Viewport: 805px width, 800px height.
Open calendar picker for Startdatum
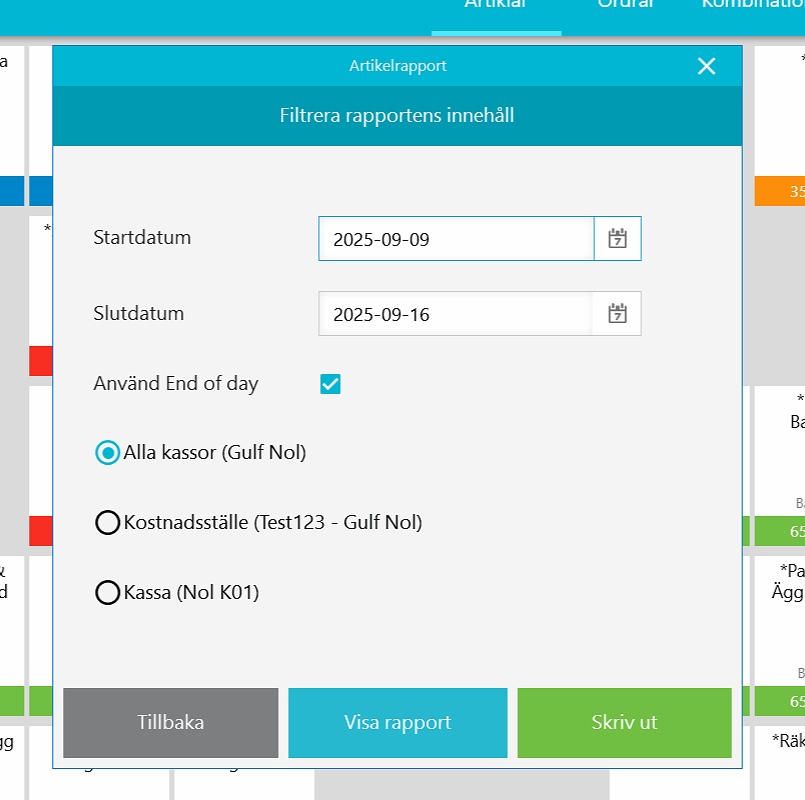click(x=618, y=239)
